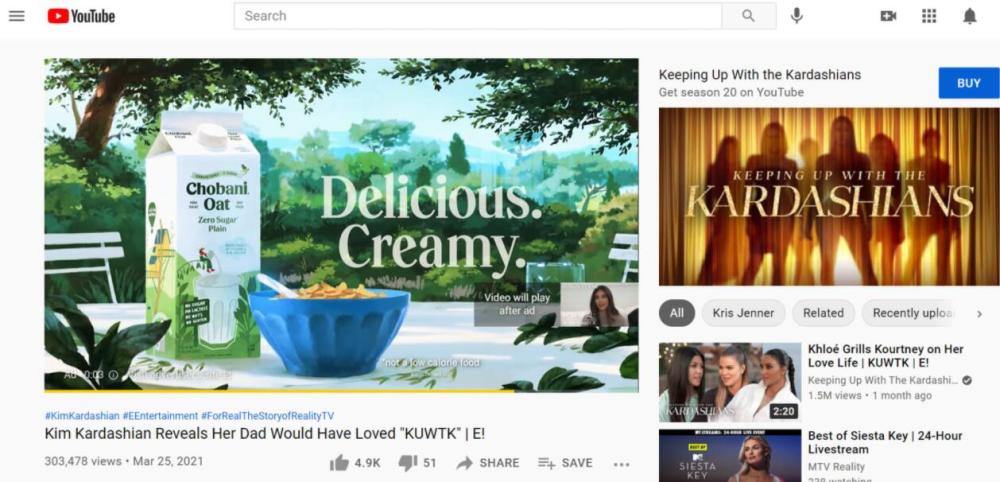Open notifications bell
The image size is (1000, 482).
pos(969,16)
